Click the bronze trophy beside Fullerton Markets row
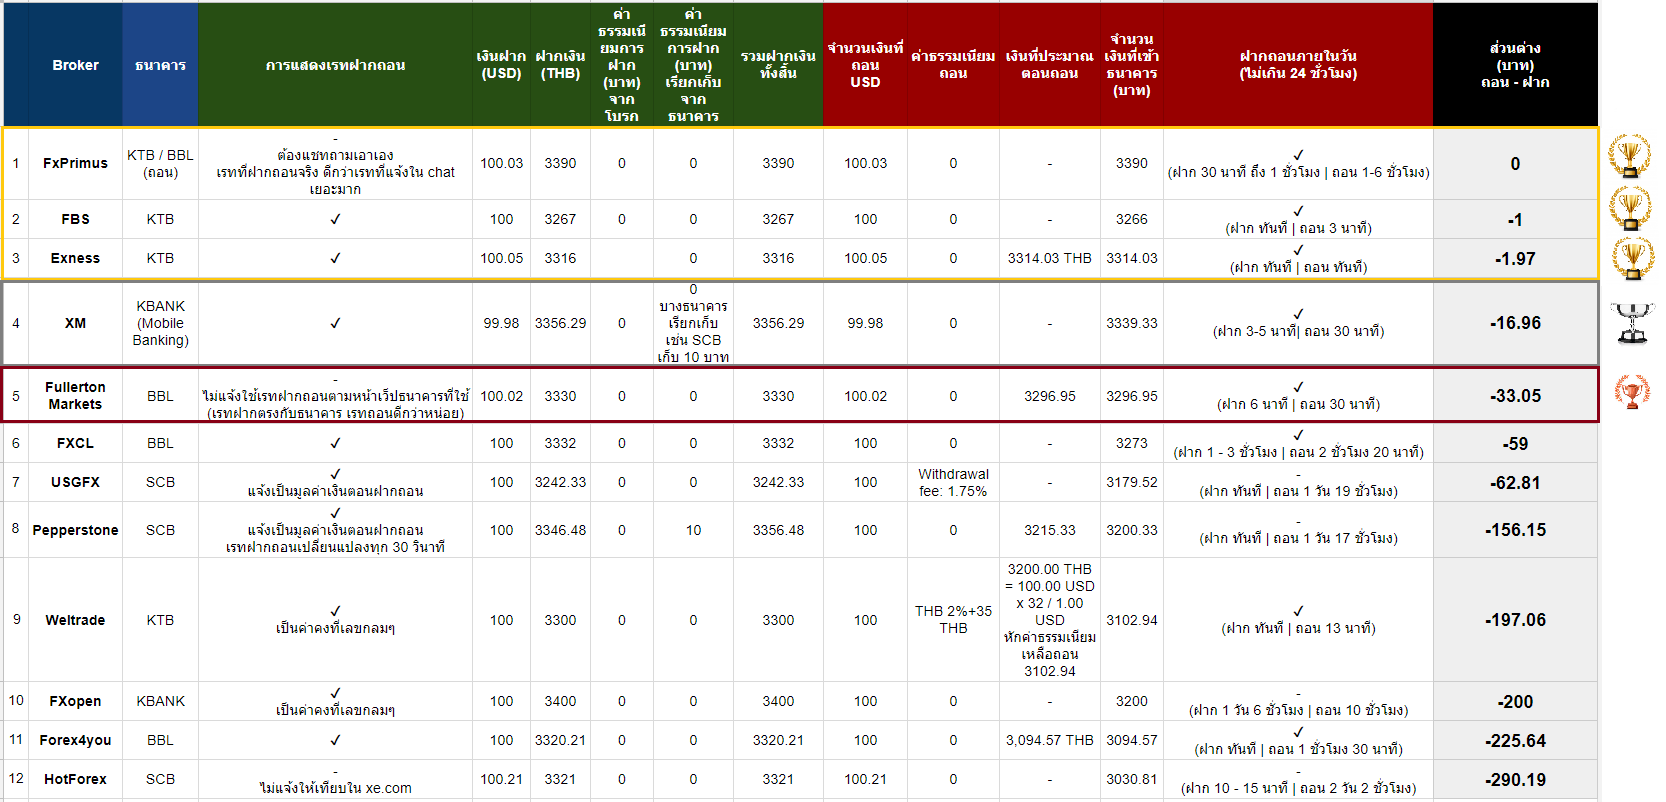This screenshot has width=1666, height=802. [x=1632, y=391]
